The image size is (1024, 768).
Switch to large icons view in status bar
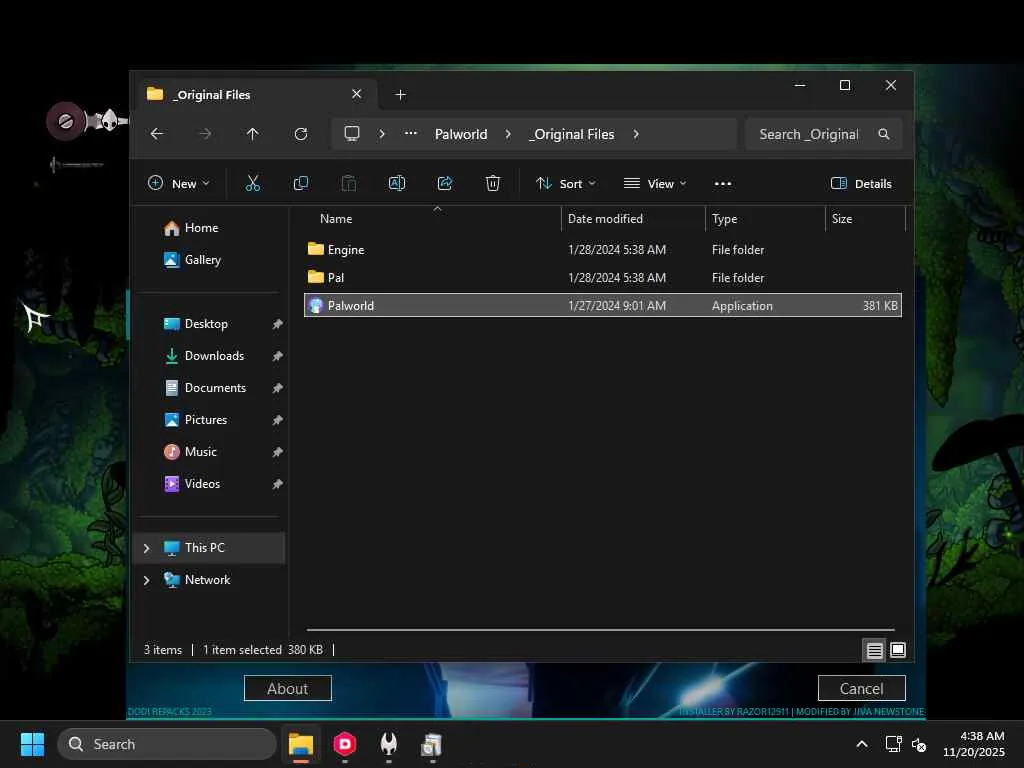click(898, 650)
